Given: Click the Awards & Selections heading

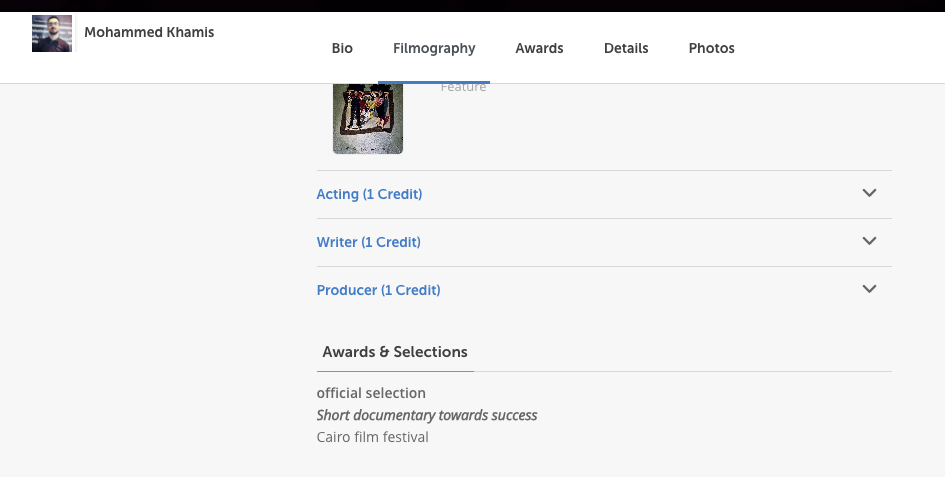Looking at the screenshot, I should (x=395, y=352).
